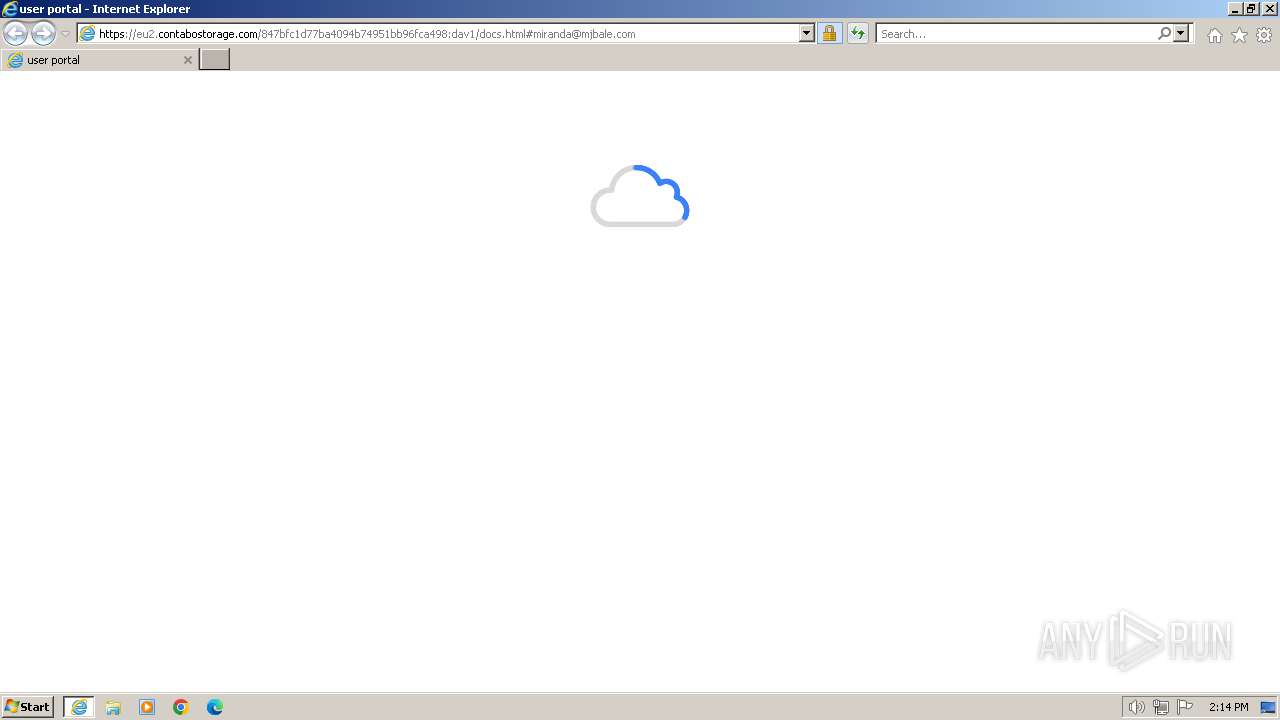Go to the Home page icon
The height and width of the screenshot is (720, 1280).
coord(1214,35)
